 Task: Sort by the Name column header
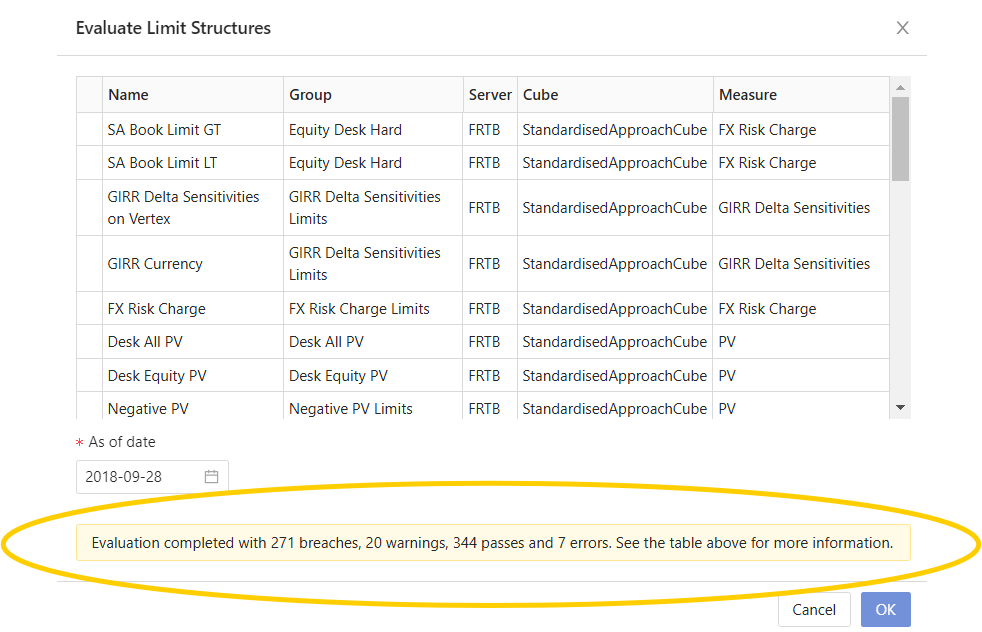pyautogui.click(x=128, y=95)
